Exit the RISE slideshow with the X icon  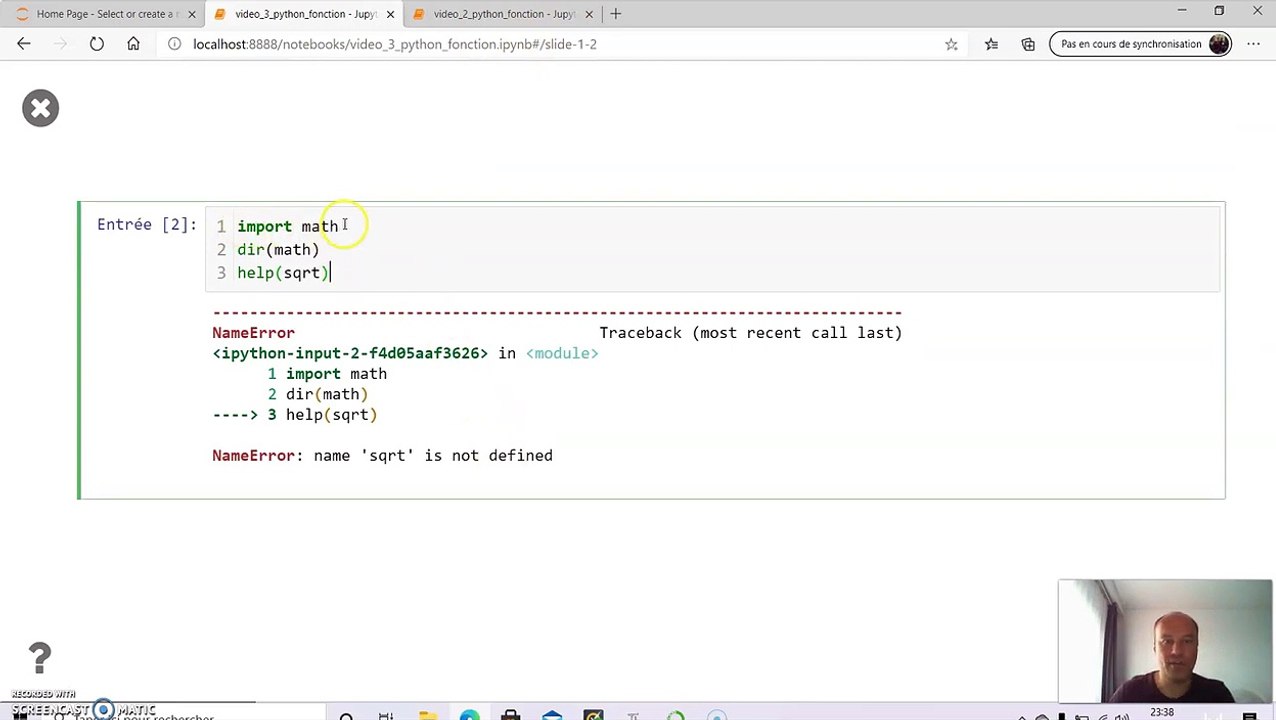click(40, 108)
